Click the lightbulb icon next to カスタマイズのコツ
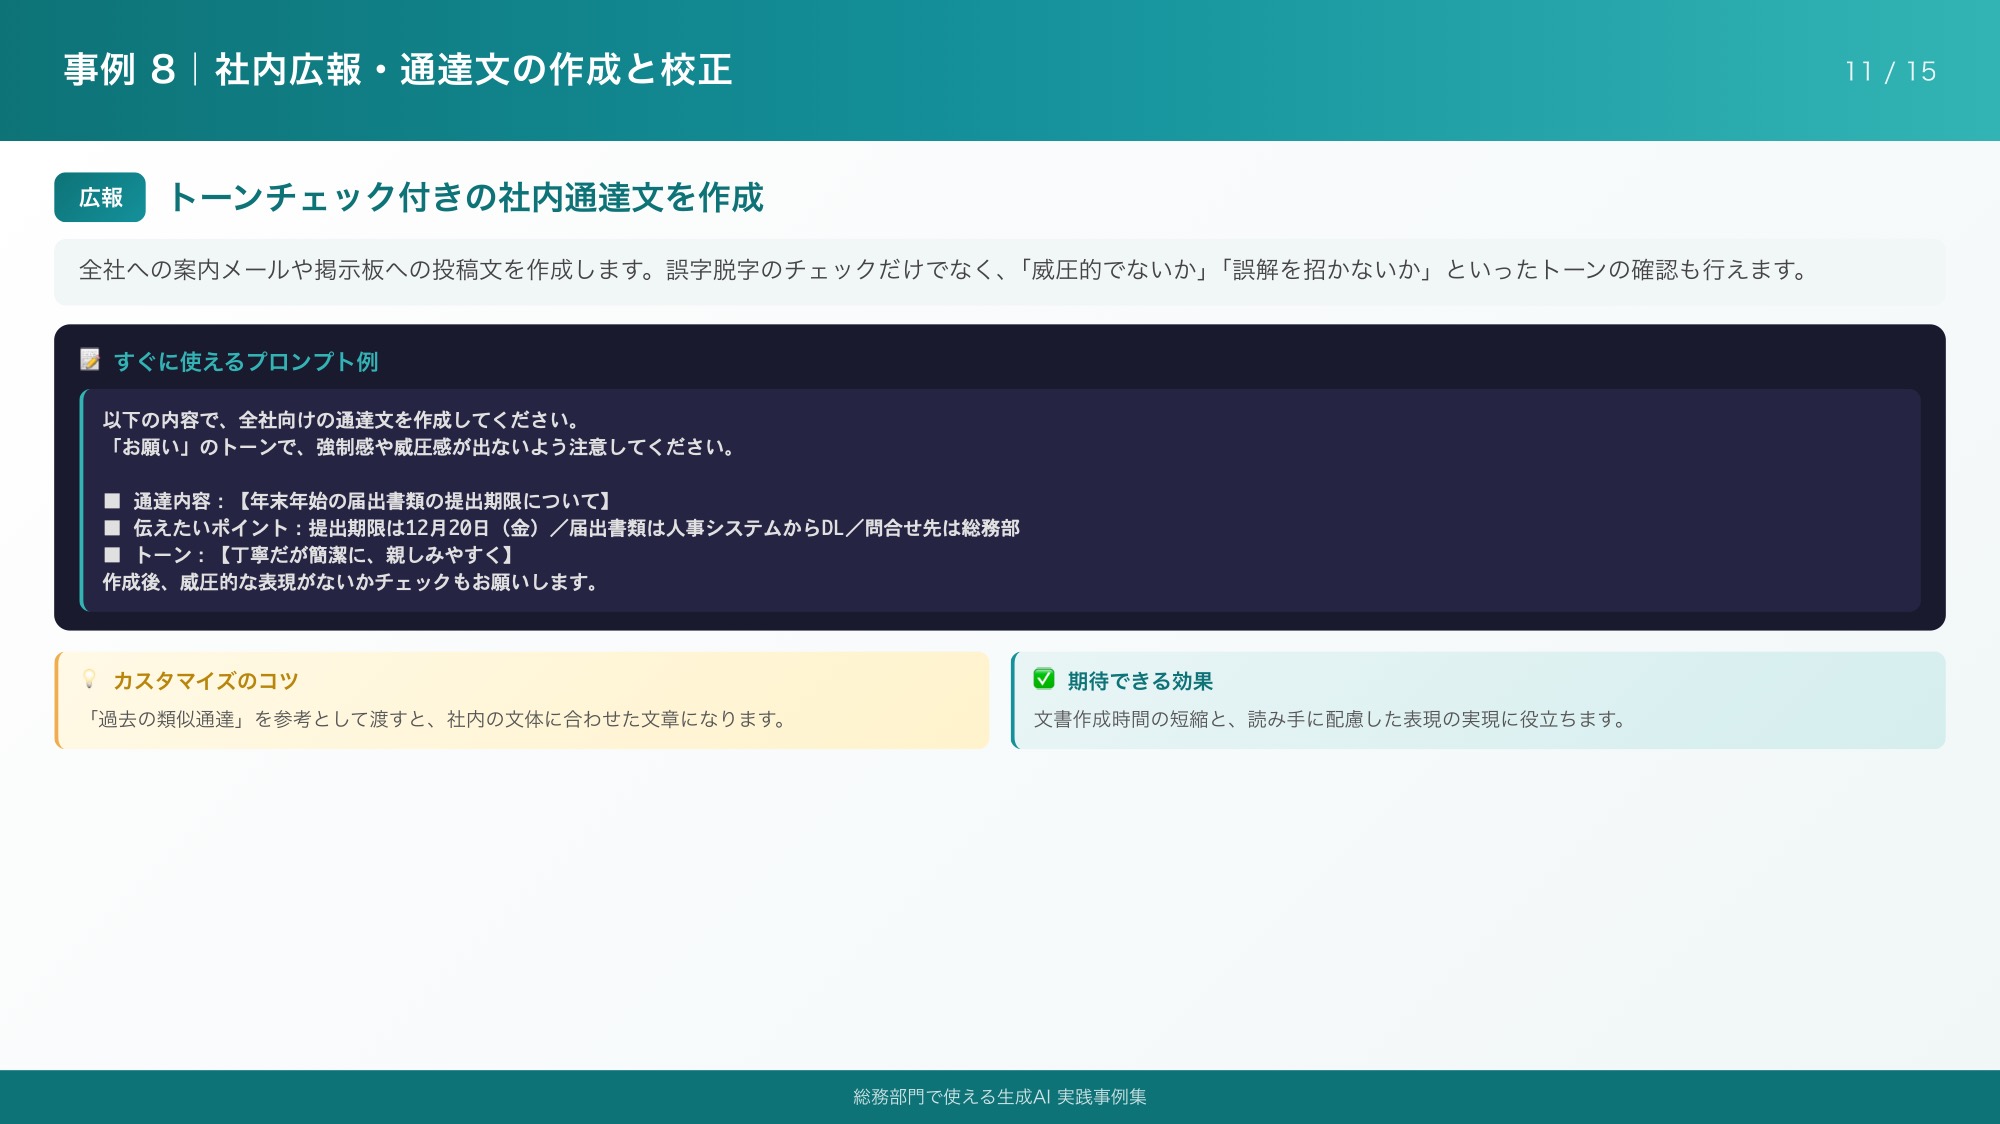The image size is (2000, 1124). [x=89, y=680]
